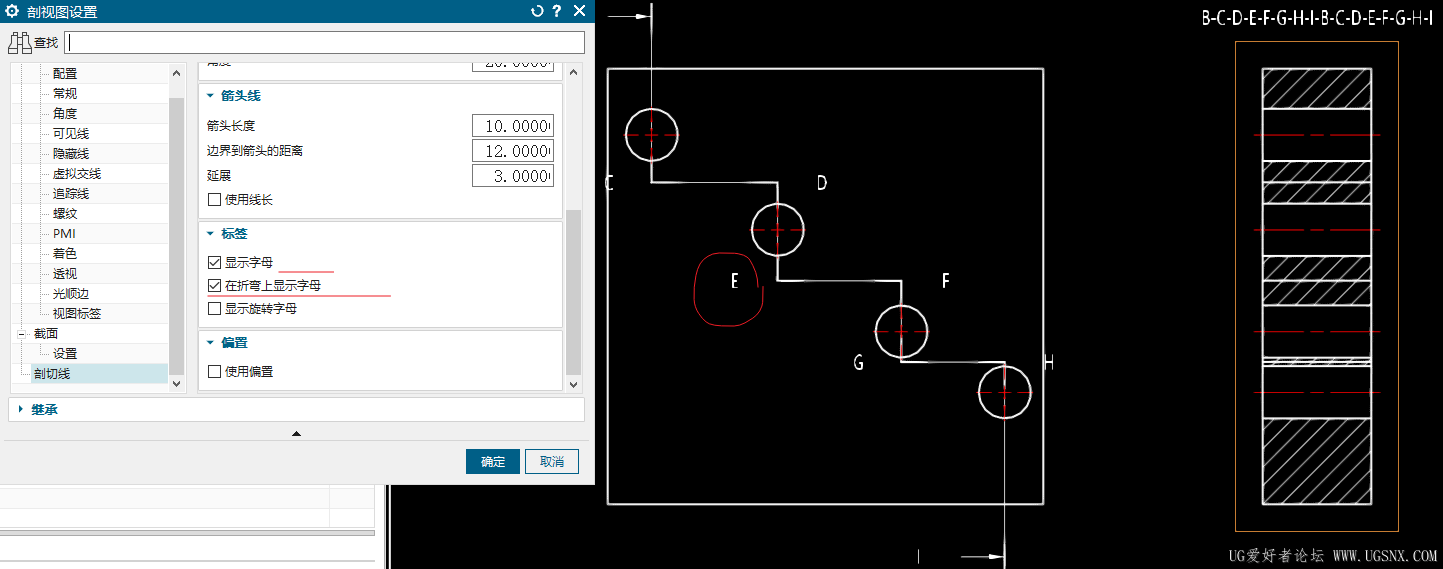
Task: Click section view title B-C-D-E-F-G-H-I text
Action: 1317,19
